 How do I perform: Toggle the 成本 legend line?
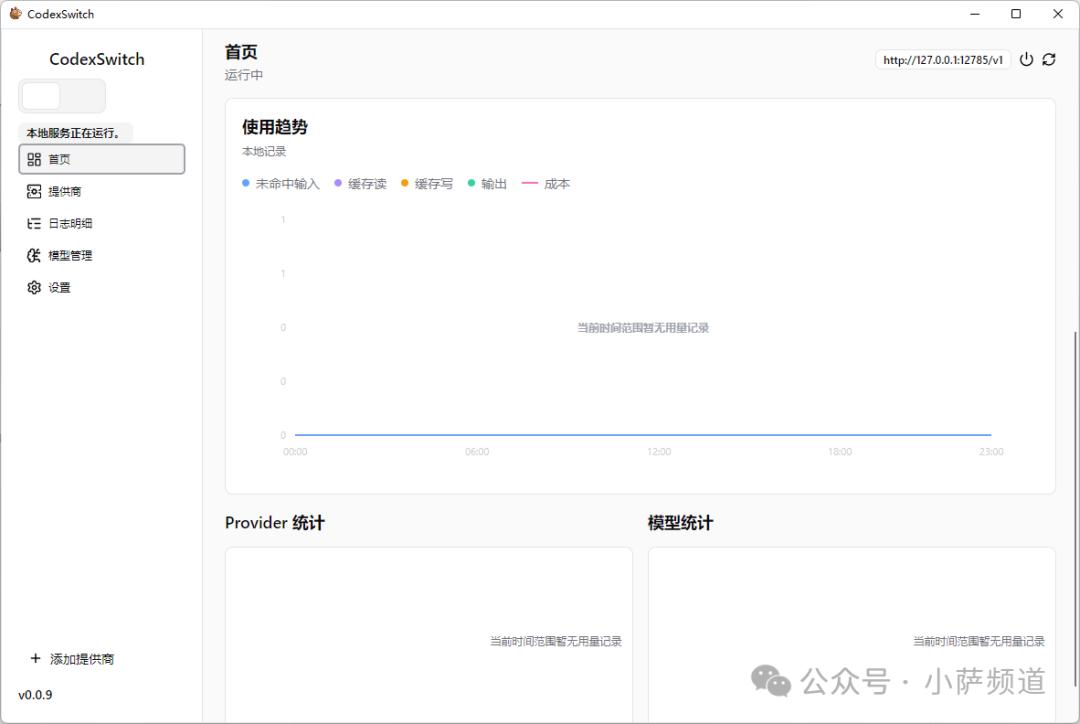546,184
